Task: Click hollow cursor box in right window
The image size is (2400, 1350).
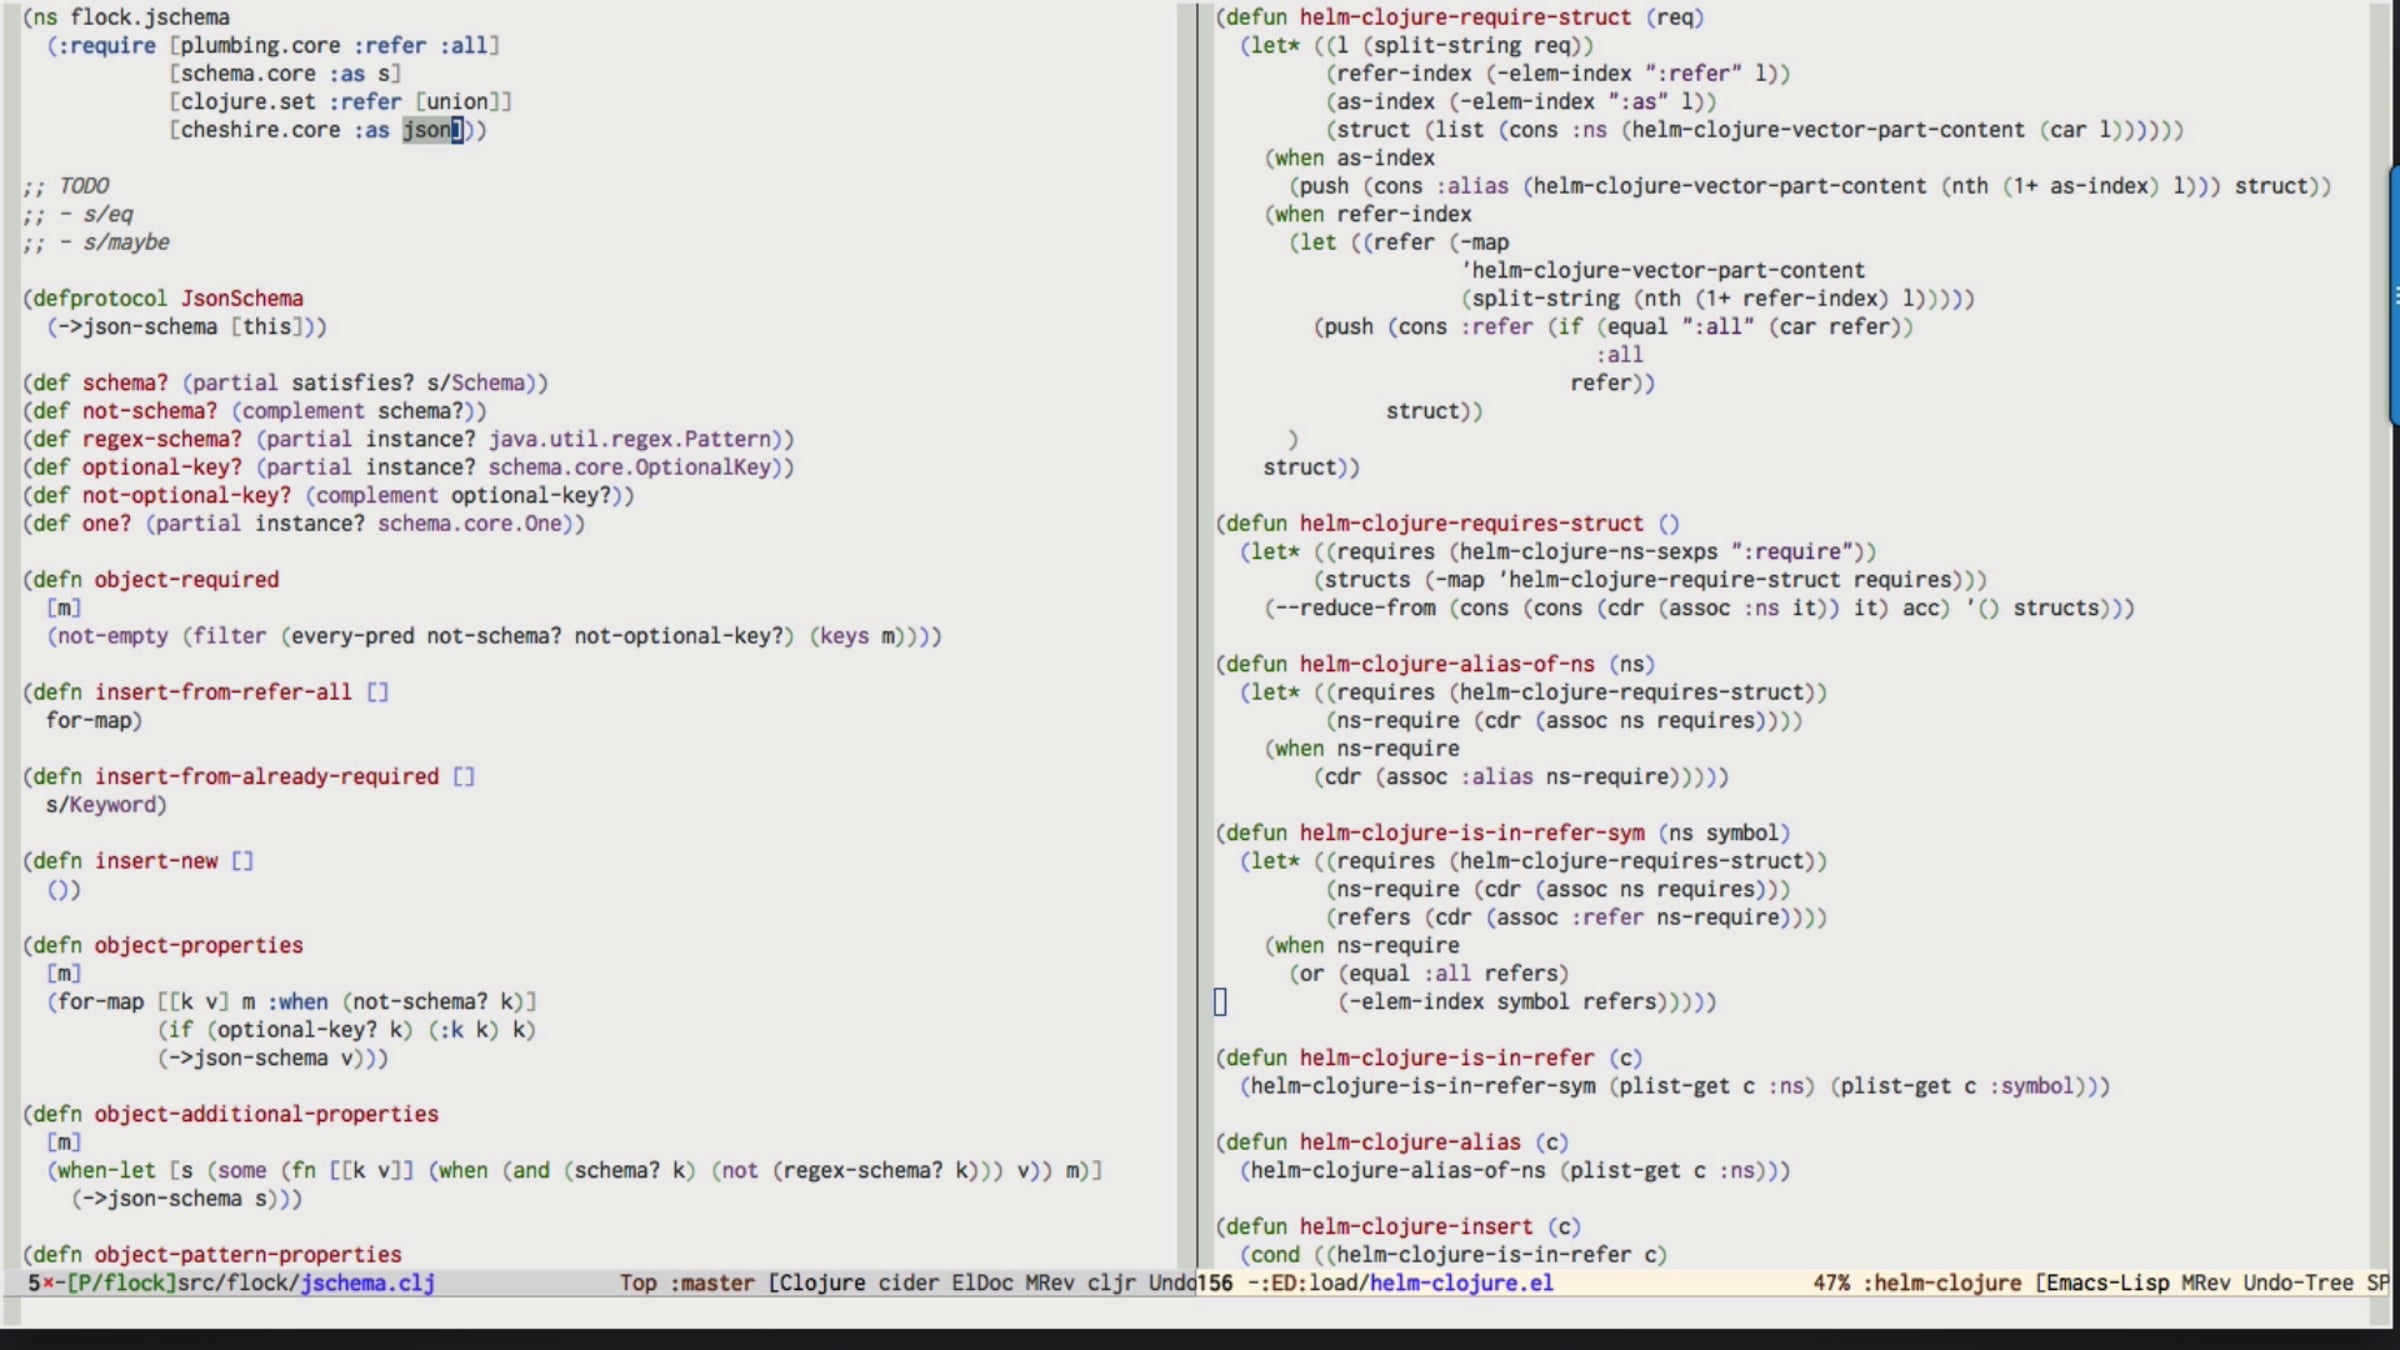Action: (1220, 1002)
